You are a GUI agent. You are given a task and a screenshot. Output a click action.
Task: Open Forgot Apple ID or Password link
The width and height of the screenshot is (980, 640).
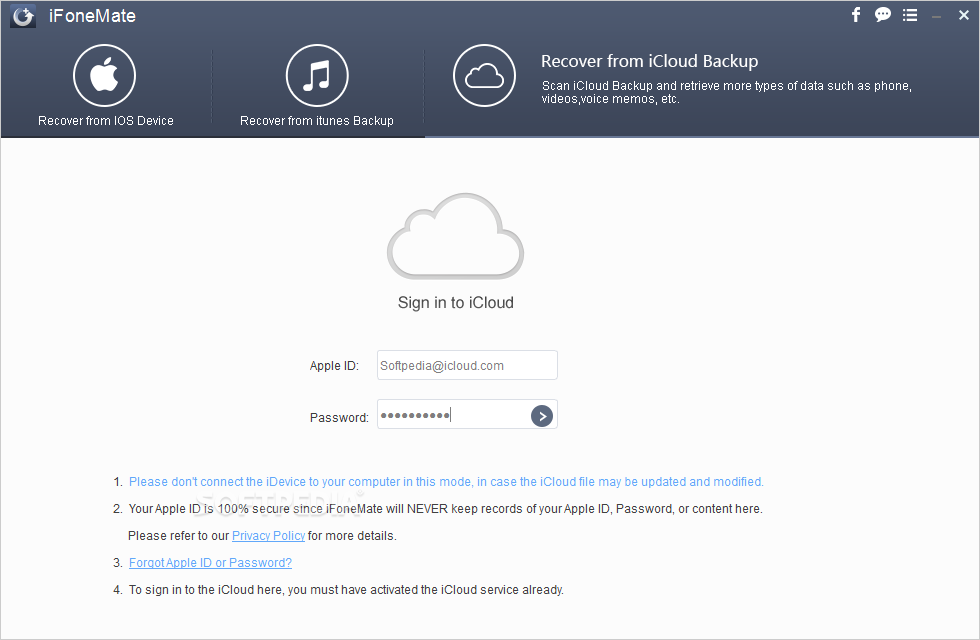pyautogui.click(x=210, y=562)
